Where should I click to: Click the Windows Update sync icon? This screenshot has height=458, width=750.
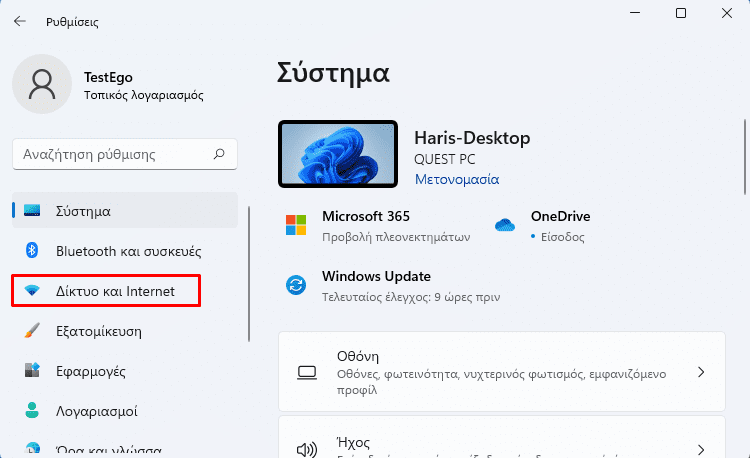[x=296, y=285]
